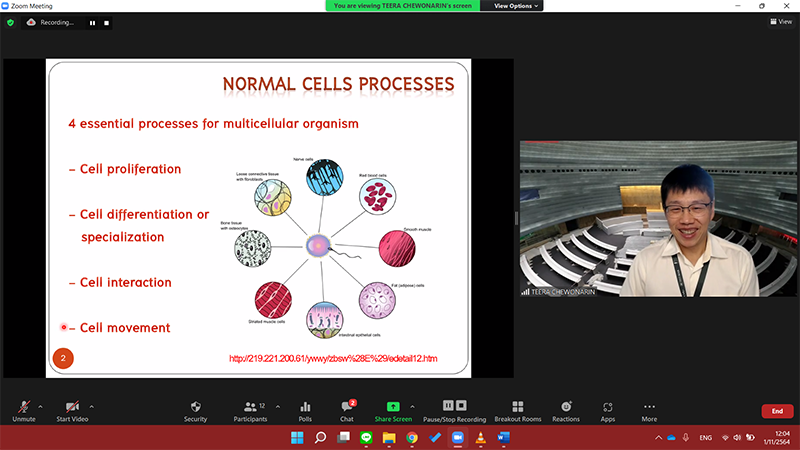Expand share options arrow beside Share Screen
800x450 pixels.
(x=412, y=407)
